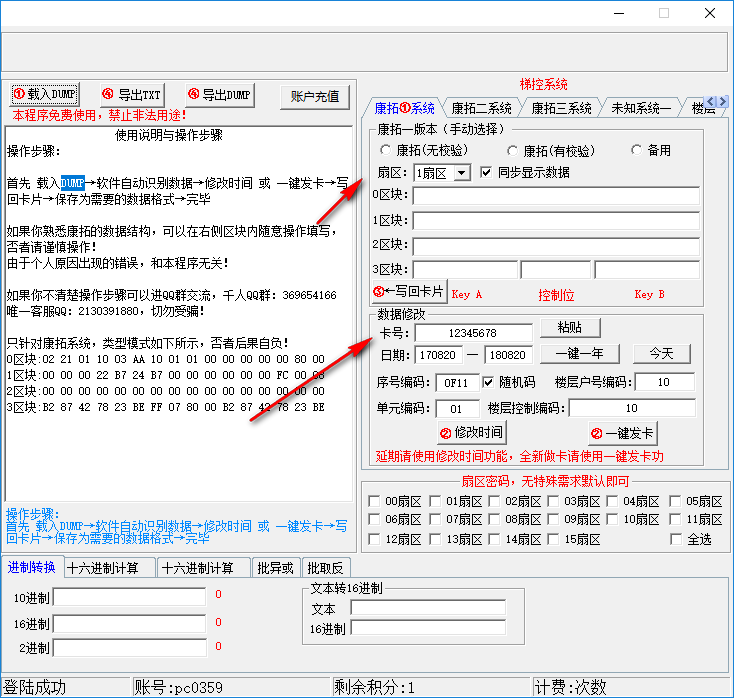Check the 12扇区 checkbox
The height and width of the screenshot is (698, 734).
coord(374,540)
